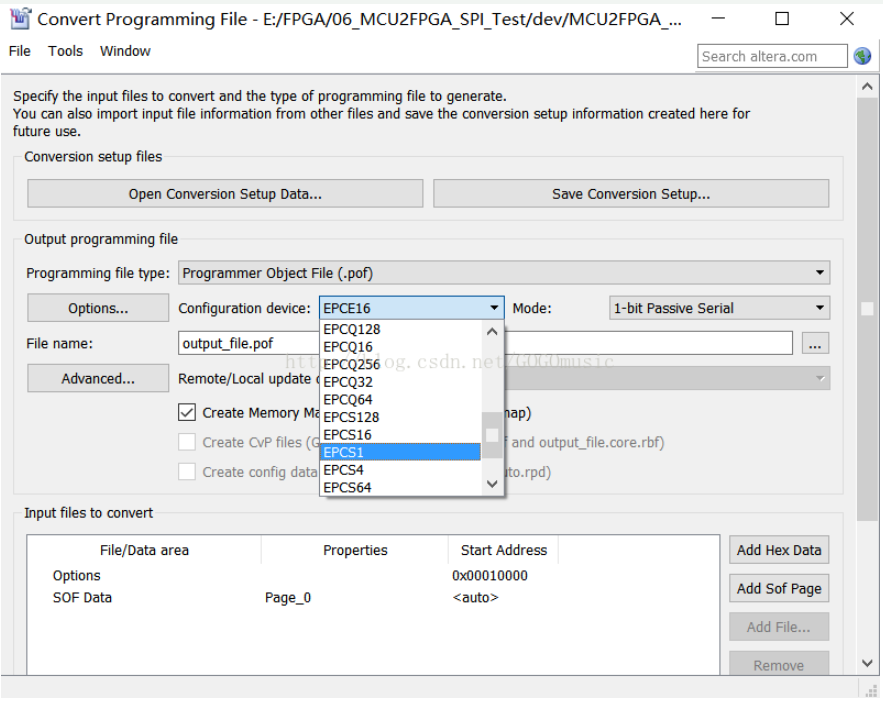The width and height of the screenshot is (883, 701).
Task: Open the File menu
Action: [x=20, y=51]
